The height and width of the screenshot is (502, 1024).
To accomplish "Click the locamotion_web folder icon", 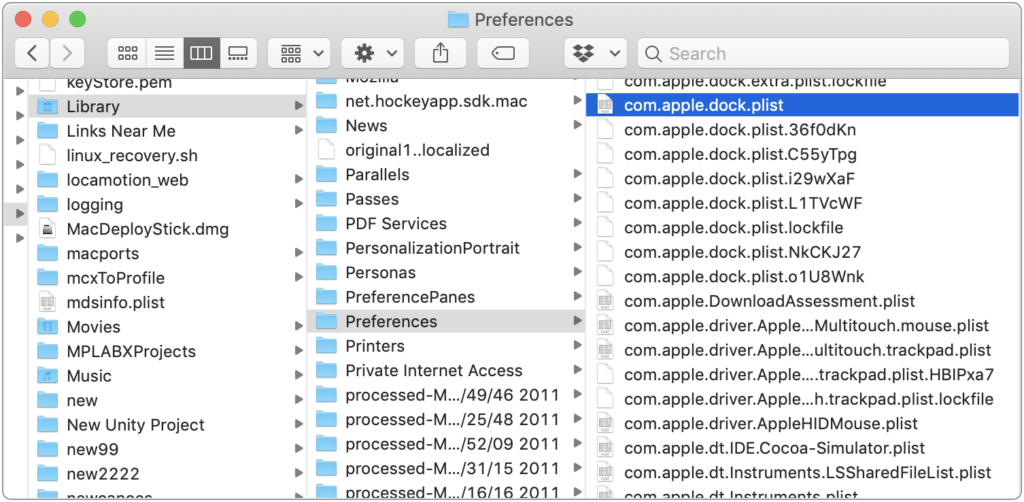I will coord(48,180).
